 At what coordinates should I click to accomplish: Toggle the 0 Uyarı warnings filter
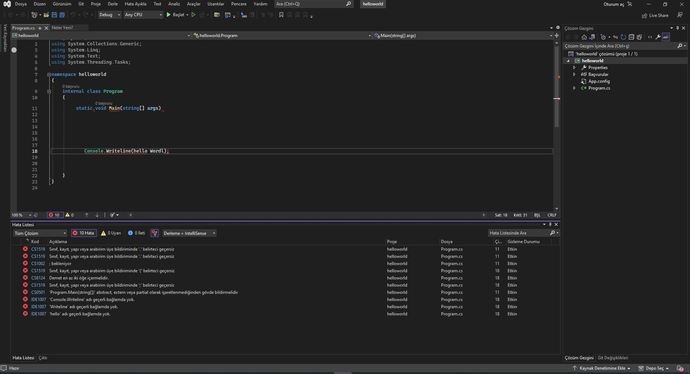(x=111, y=233)
